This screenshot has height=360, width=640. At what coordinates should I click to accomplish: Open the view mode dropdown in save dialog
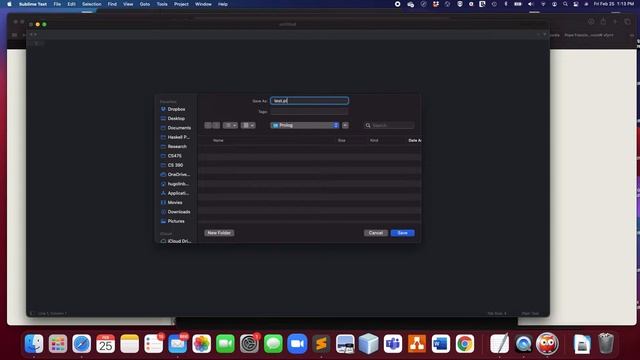pos(231,125)
